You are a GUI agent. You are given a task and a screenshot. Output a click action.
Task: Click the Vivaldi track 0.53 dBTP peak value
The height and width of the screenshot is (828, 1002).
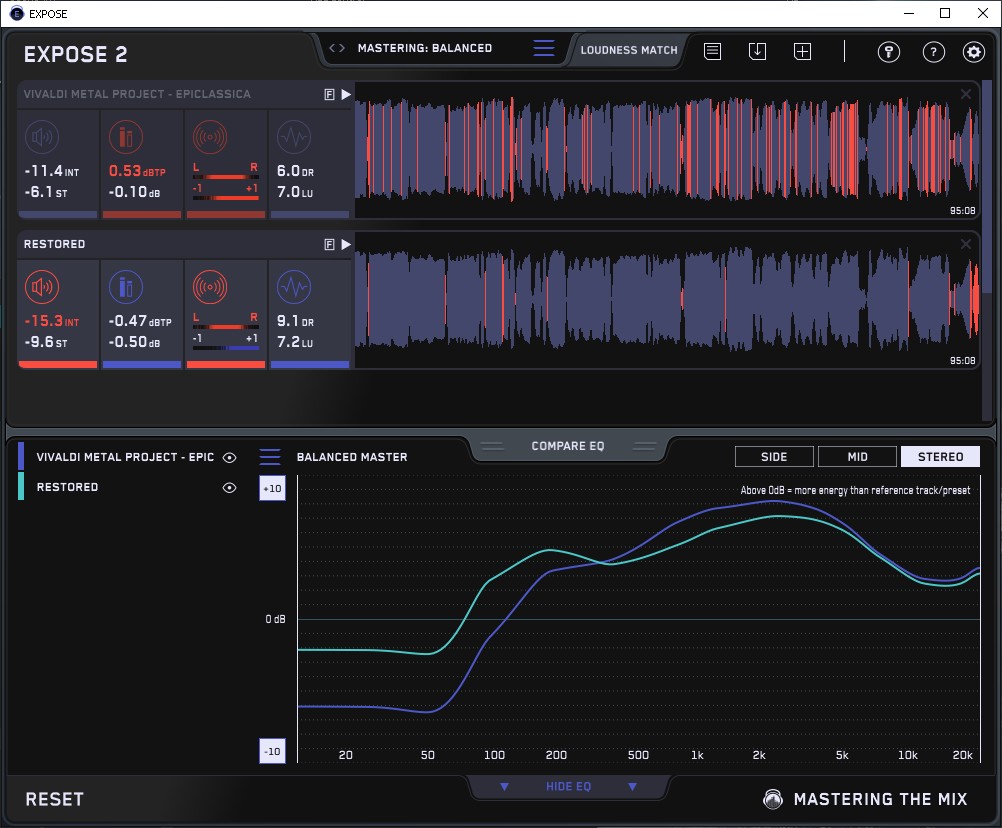point(137,171)
